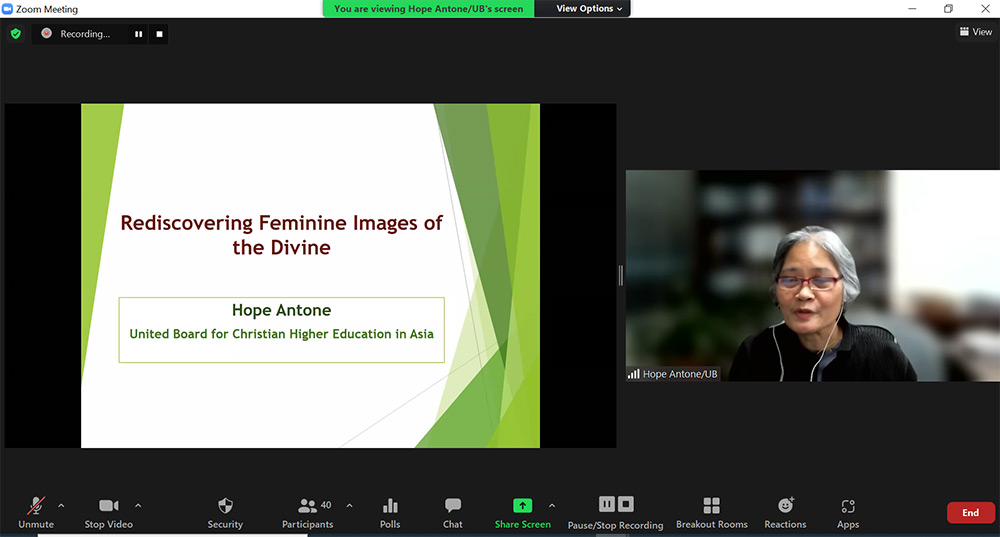
Task: Click the slide title Rediscovering Feminine Images
Action: [281, 235]
